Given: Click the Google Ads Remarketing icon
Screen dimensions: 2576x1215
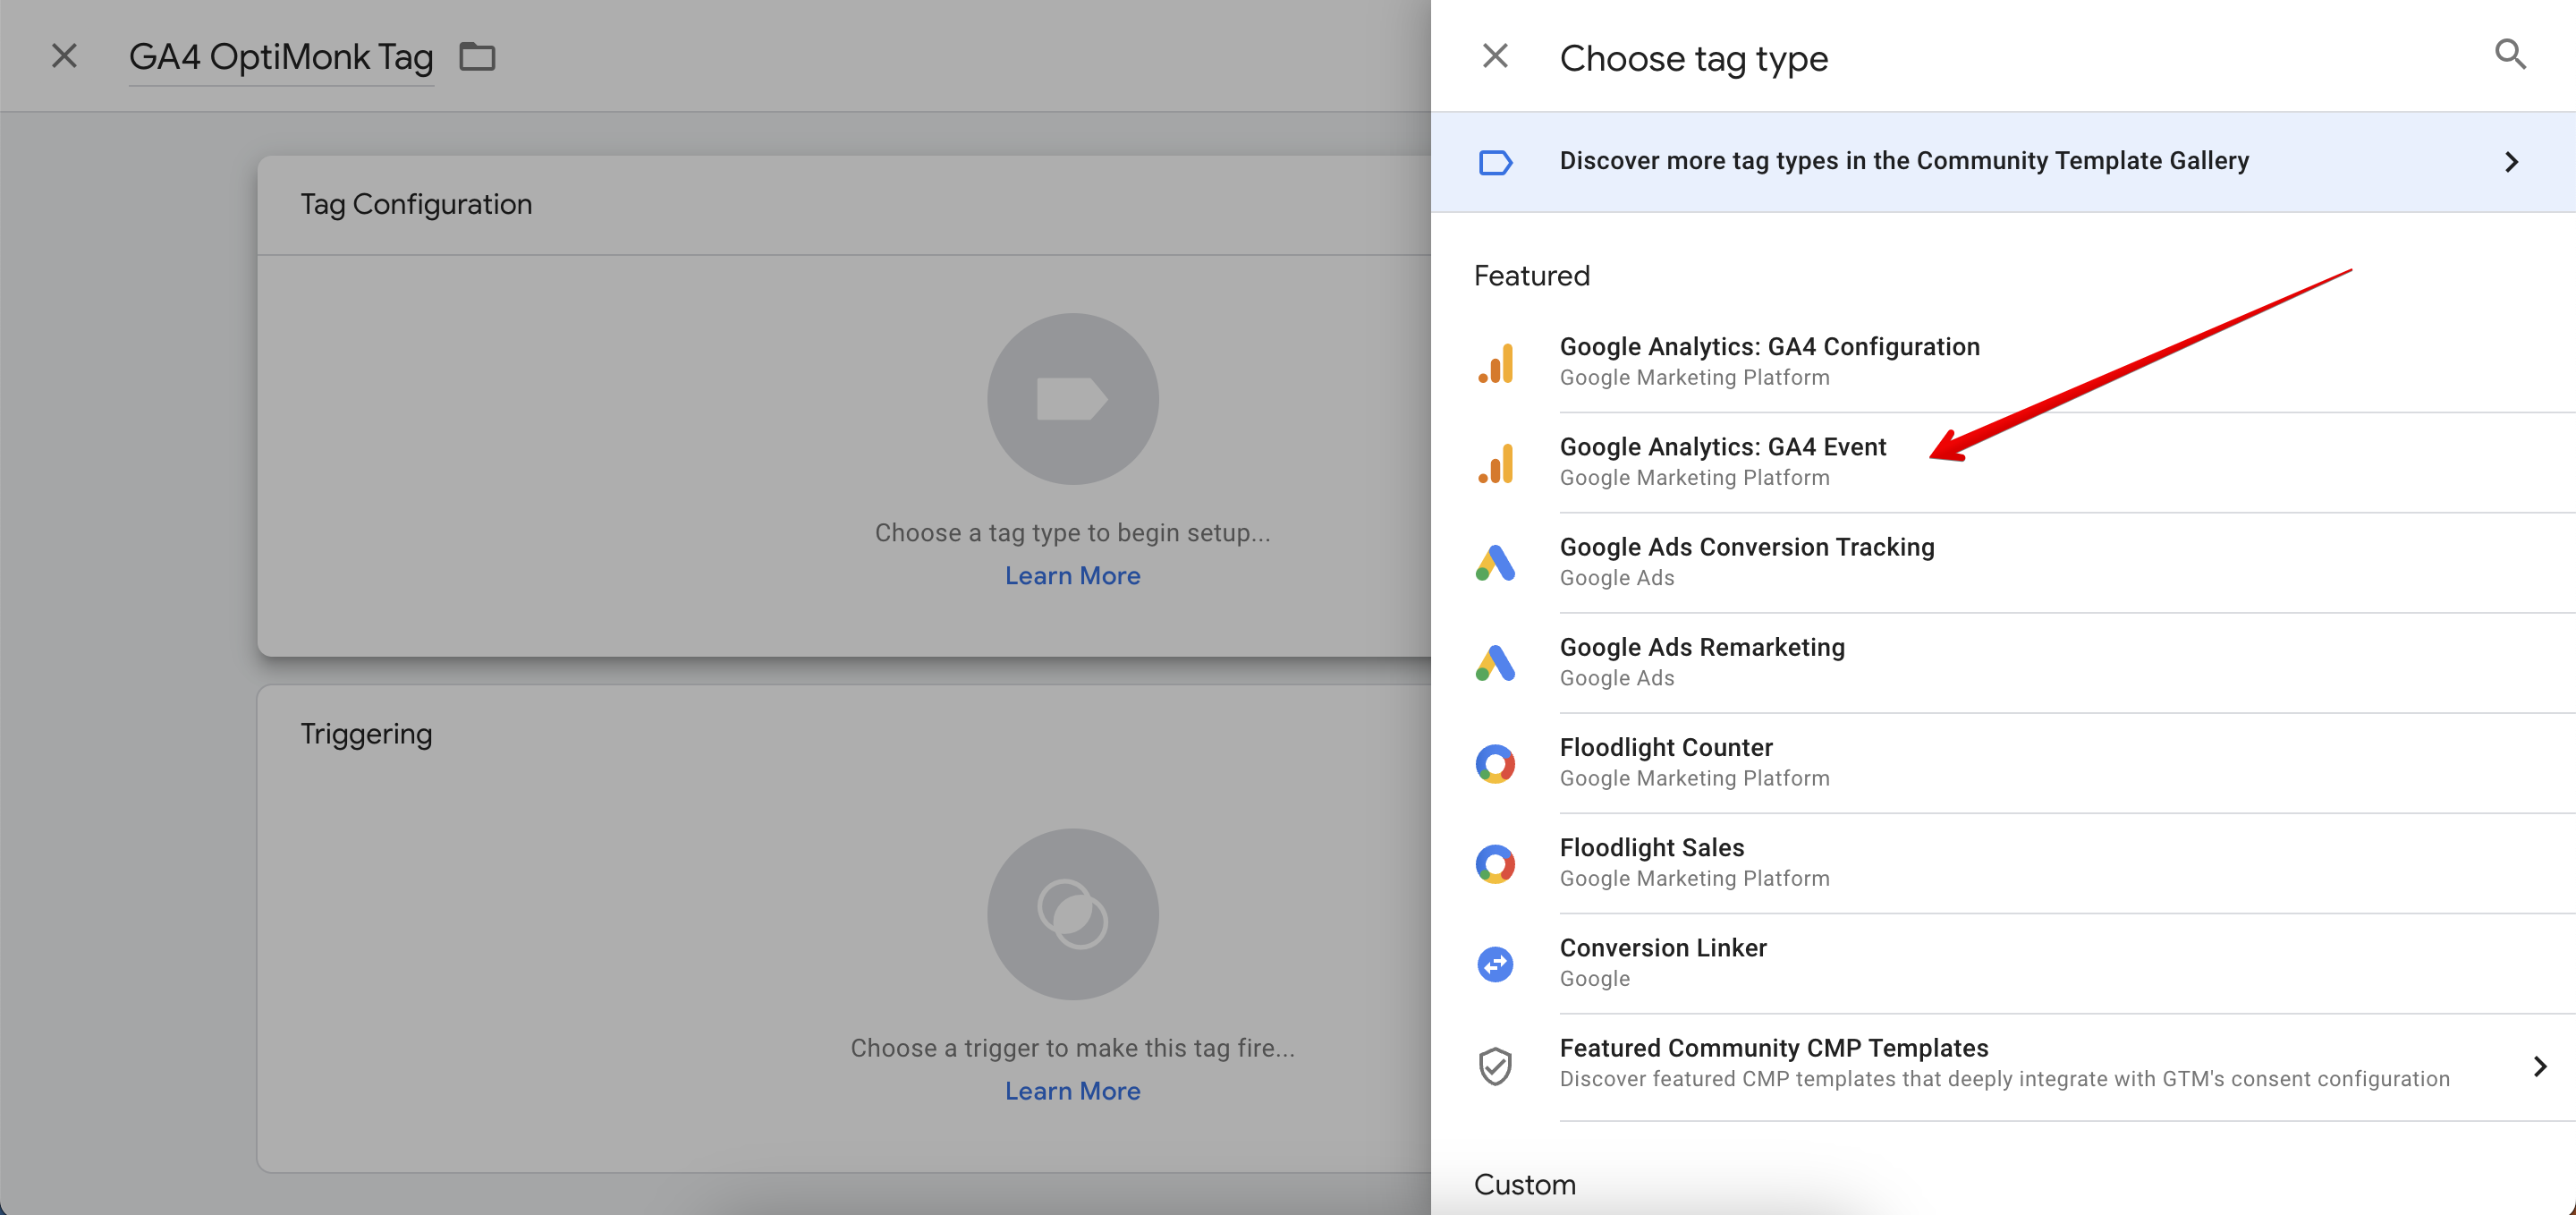Looking at the screenshot, I should tap(1495, 663).
